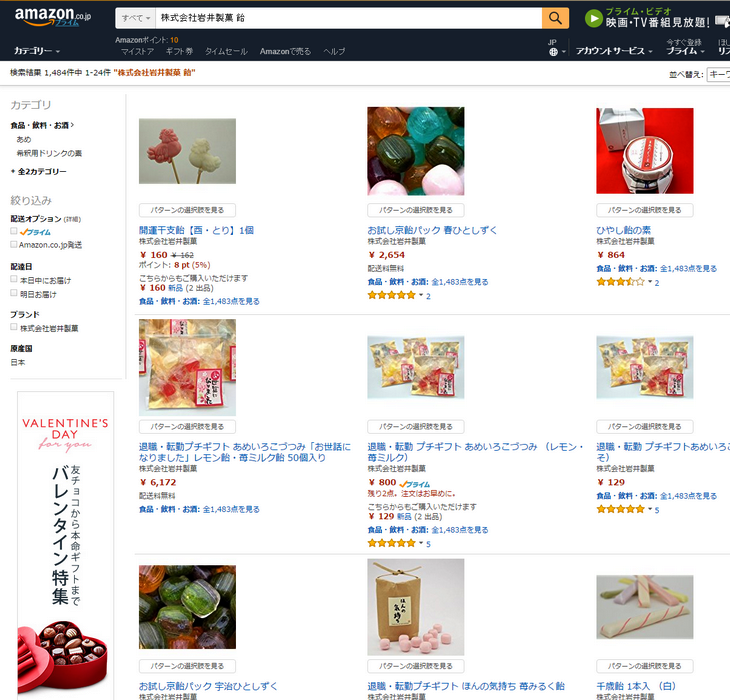Image resolution: width=730 pixels, height=700 pixels.
Task: Check the 本日中にお届け delivery filter
Action: [14, 279]
